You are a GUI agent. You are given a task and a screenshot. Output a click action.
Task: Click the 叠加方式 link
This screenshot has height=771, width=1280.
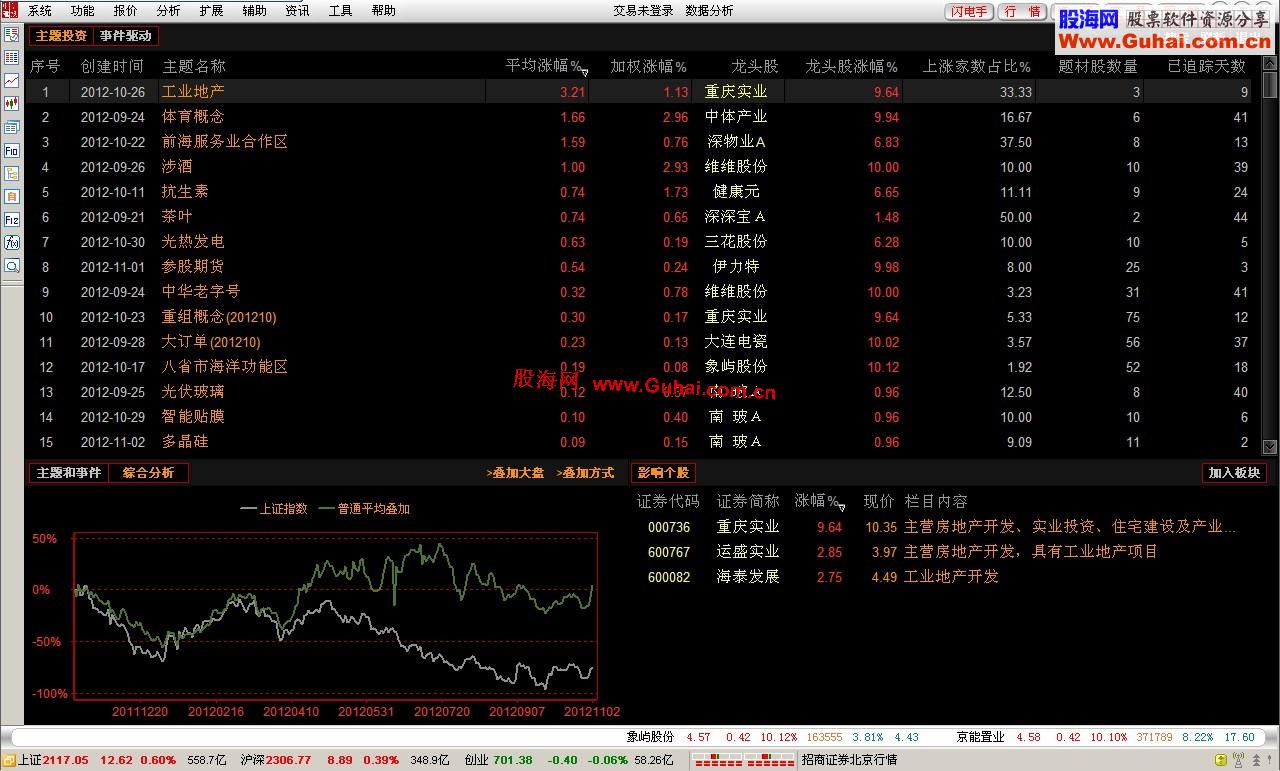pyautogui.click(x=585, y=473)
